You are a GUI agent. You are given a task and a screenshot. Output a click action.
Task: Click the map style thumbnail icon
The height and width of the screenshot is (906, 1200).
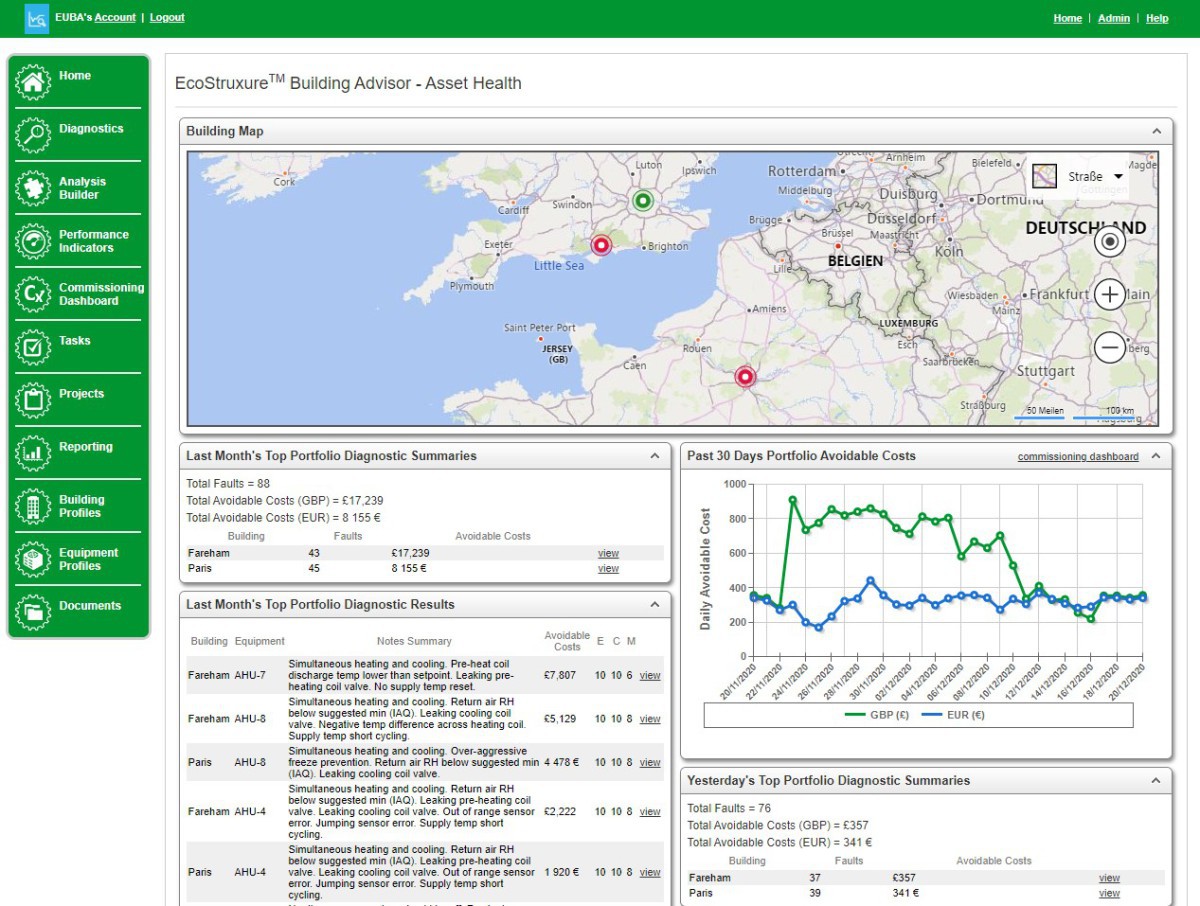click(1044, 177)
